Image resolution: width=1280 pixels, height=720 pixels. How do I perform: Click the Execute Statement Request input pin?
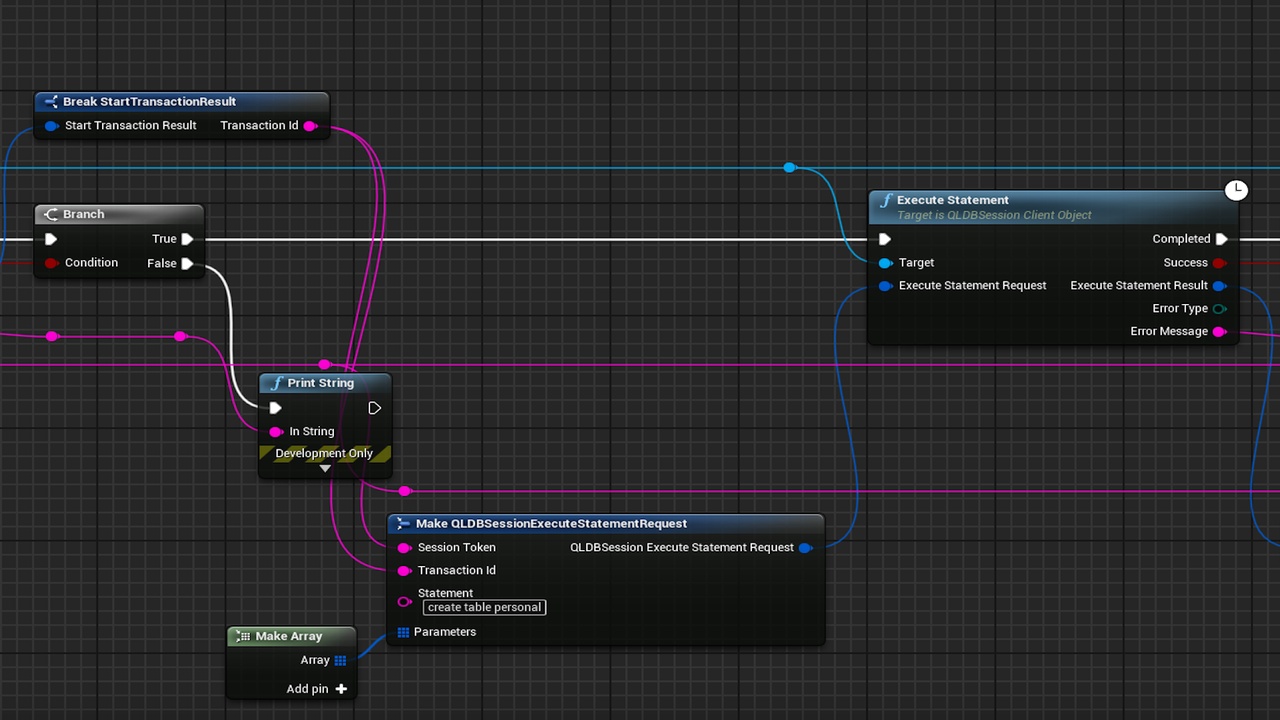coord(885,286)
